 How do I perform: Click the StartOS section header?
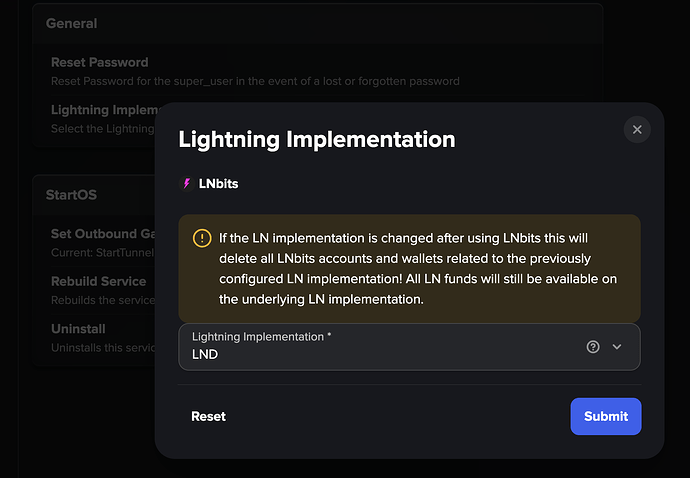[x=71, y=195]
